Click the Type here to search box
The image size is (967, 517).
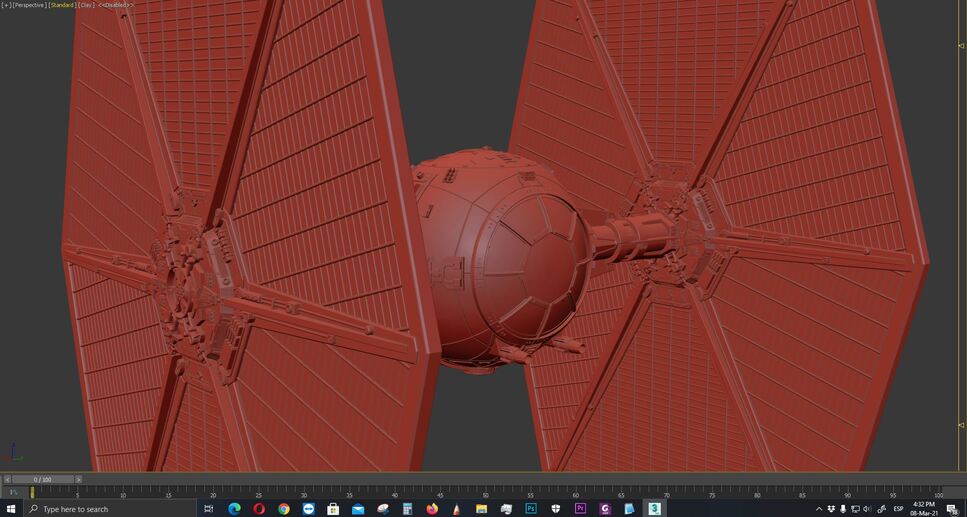(110, 509)
